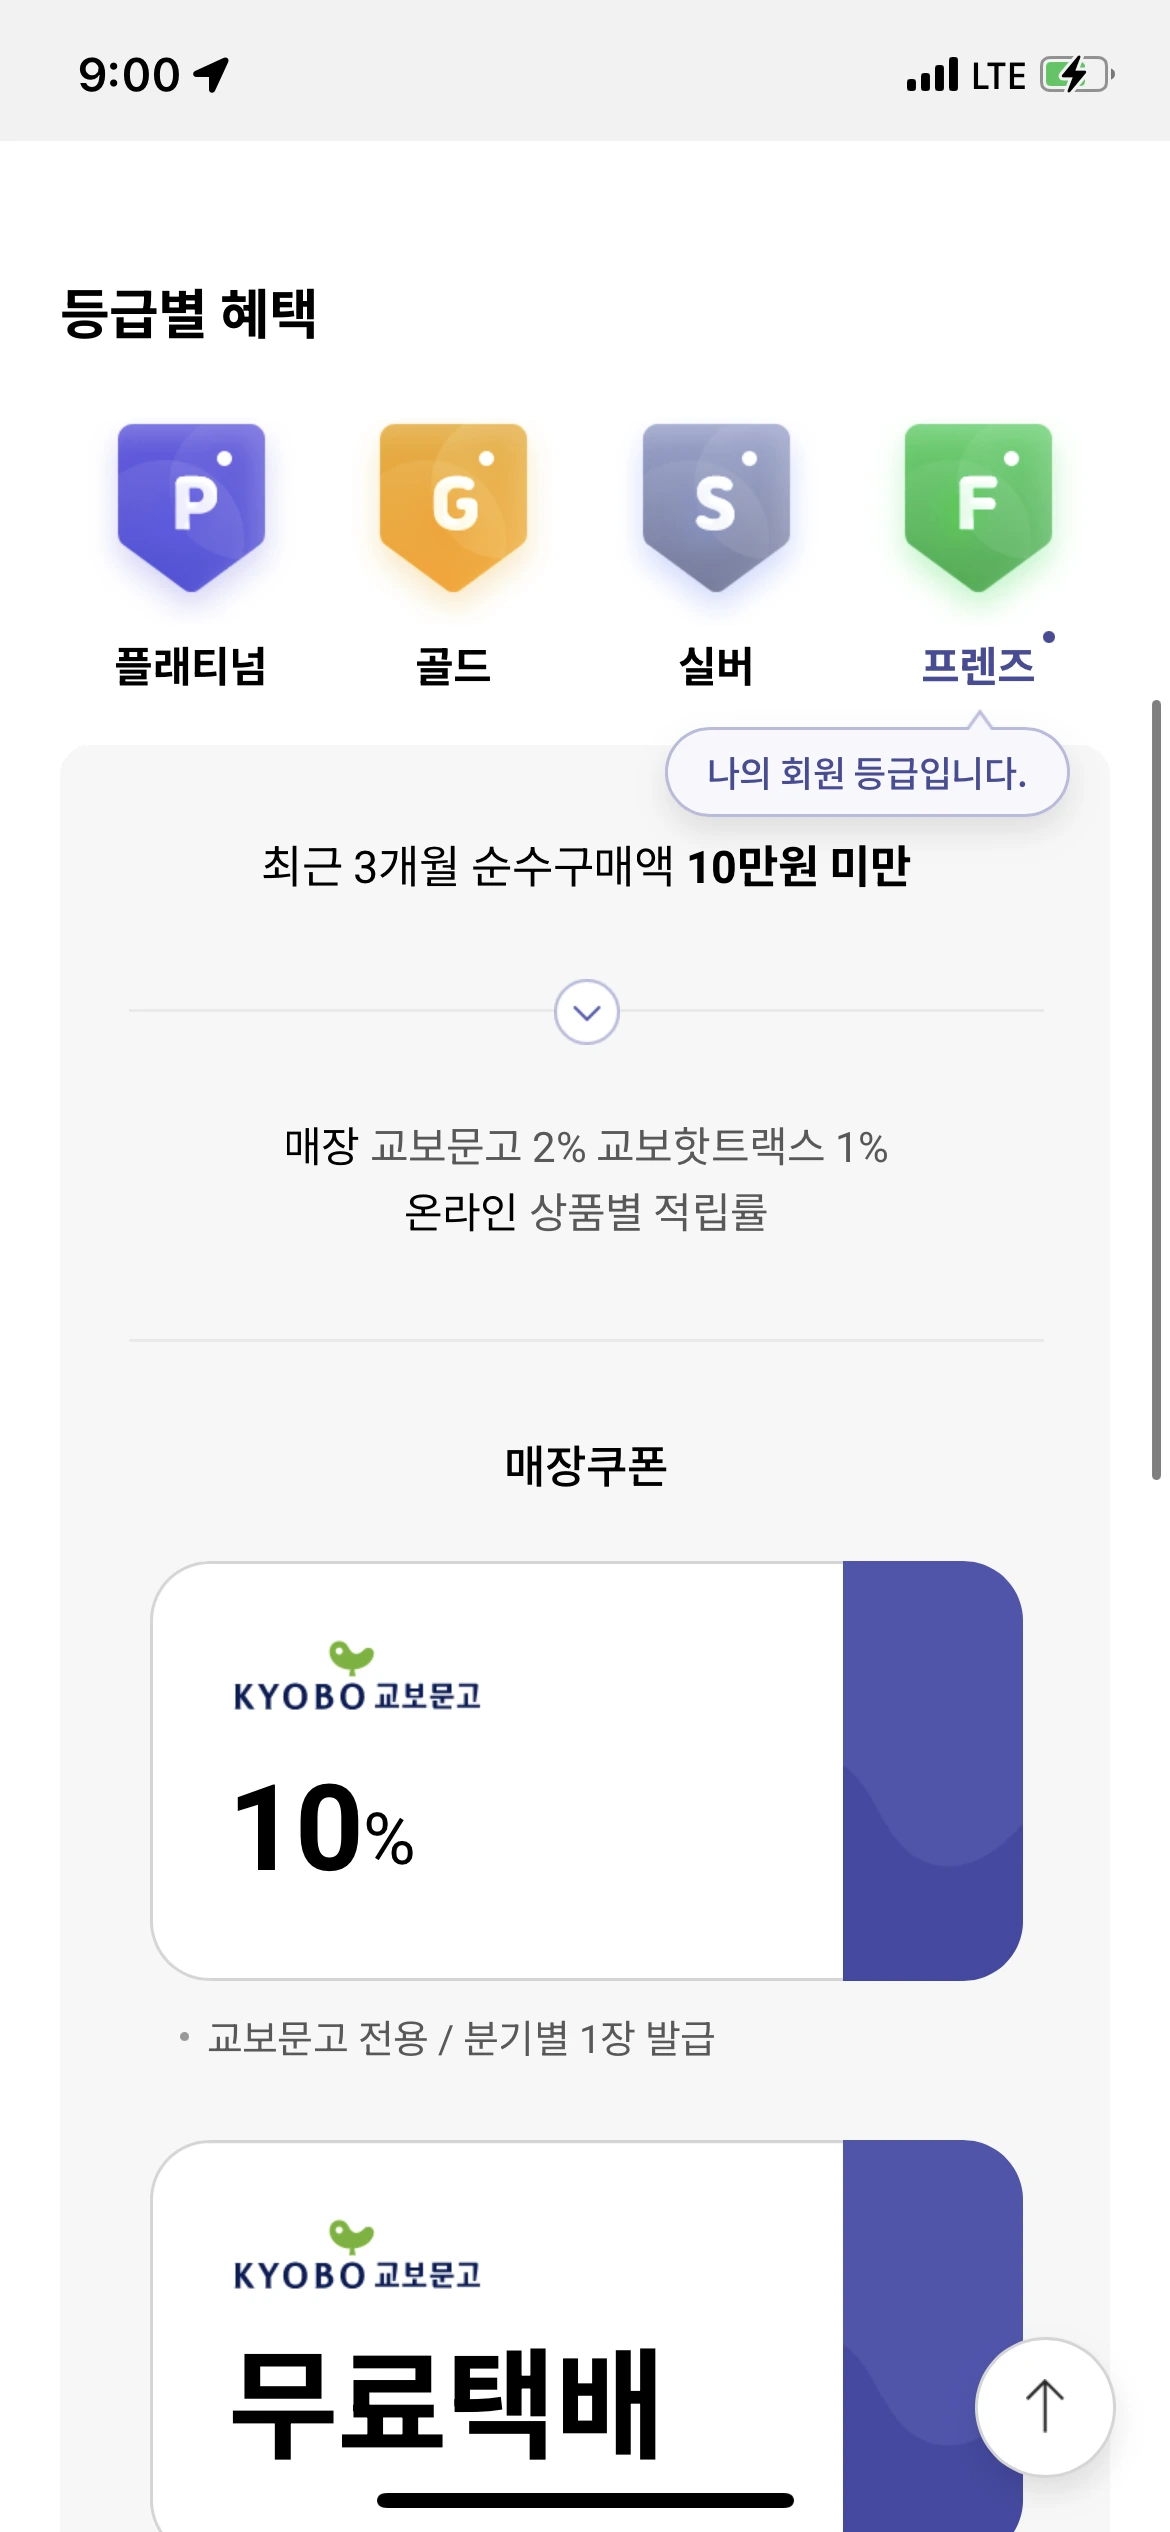The height and width of the screenshot is (2532, 1170).
Task: Switch to the 프렌즈 grade tab
Action: pos(978,666)
